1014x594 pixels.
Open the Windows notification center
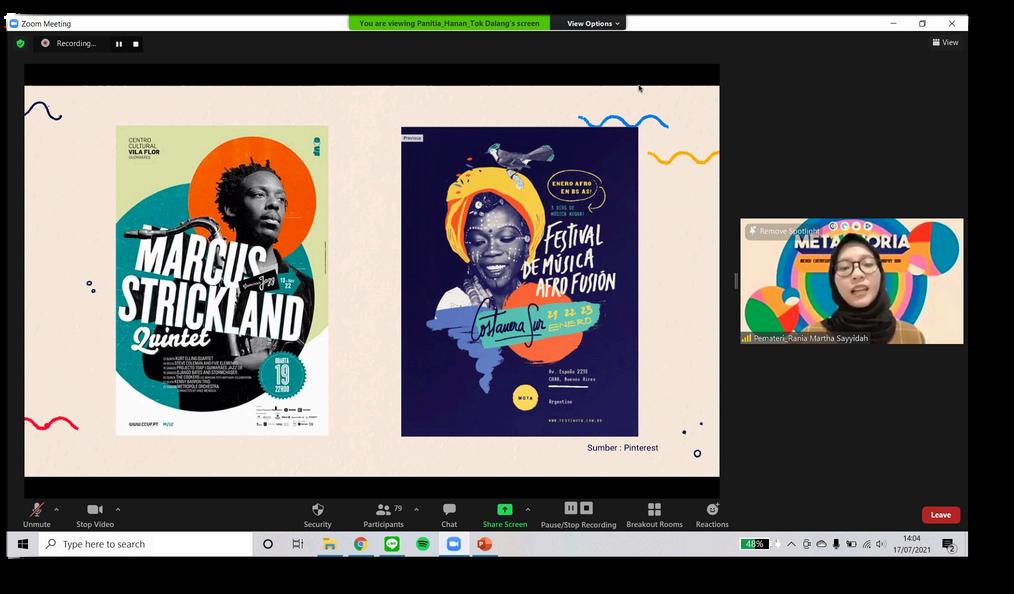[949, 545]
